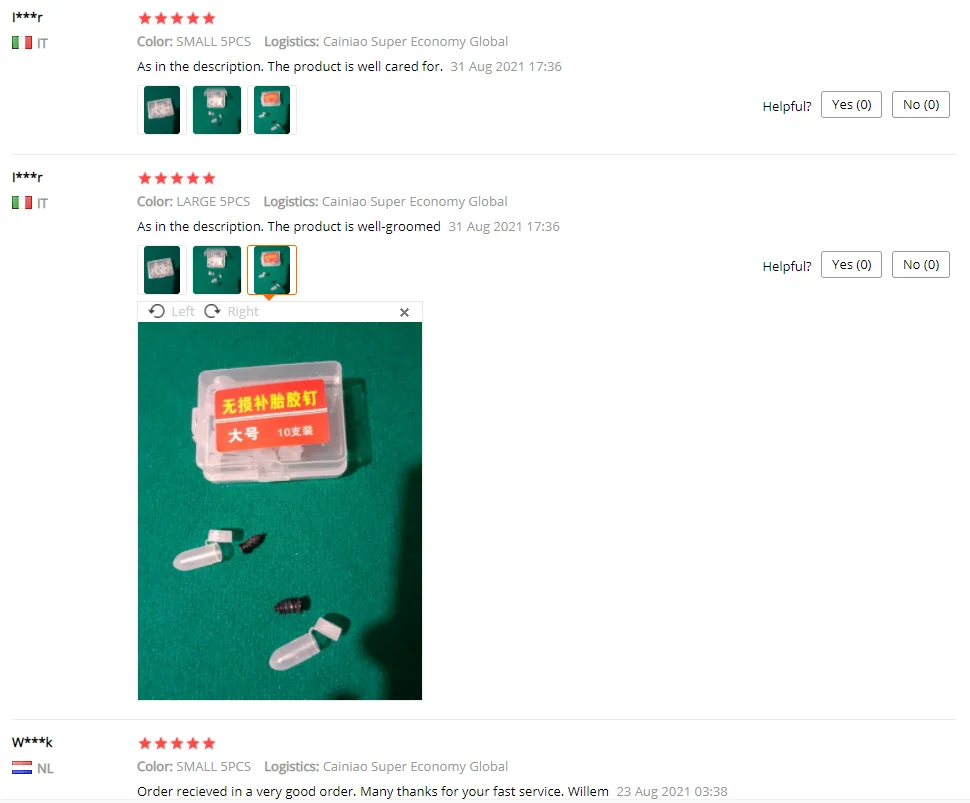
Task: Close the expanded review photo viewer
Action: 405,312
